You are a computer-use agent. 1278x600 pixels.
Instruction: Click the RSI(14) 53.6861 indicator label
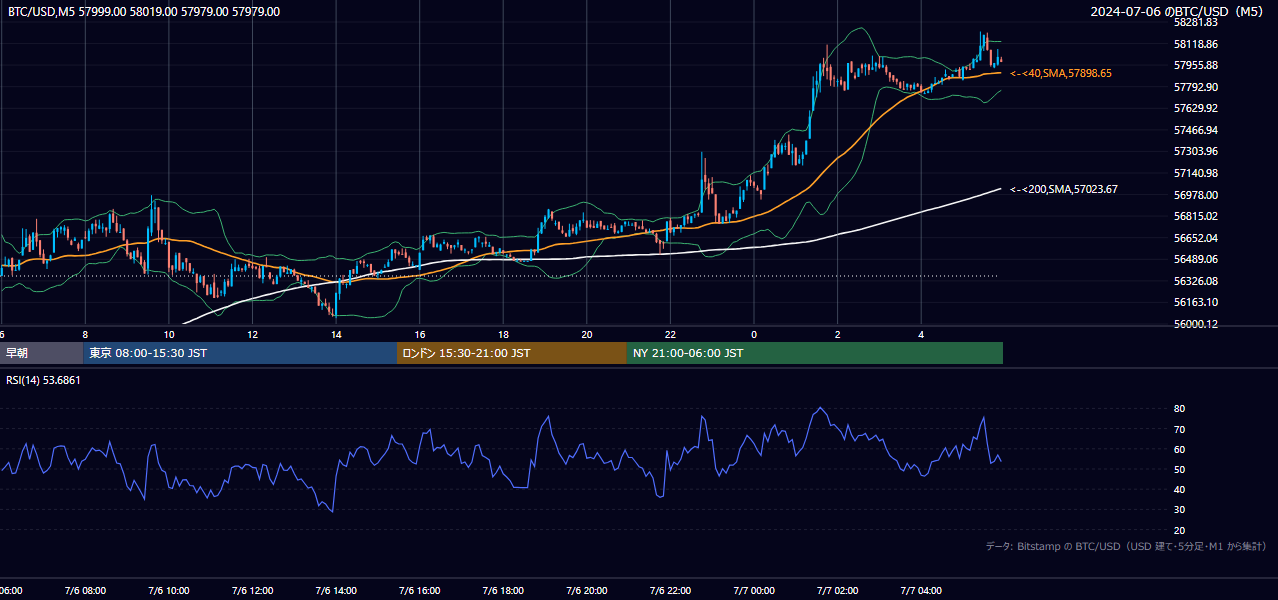tap(44, 380)
